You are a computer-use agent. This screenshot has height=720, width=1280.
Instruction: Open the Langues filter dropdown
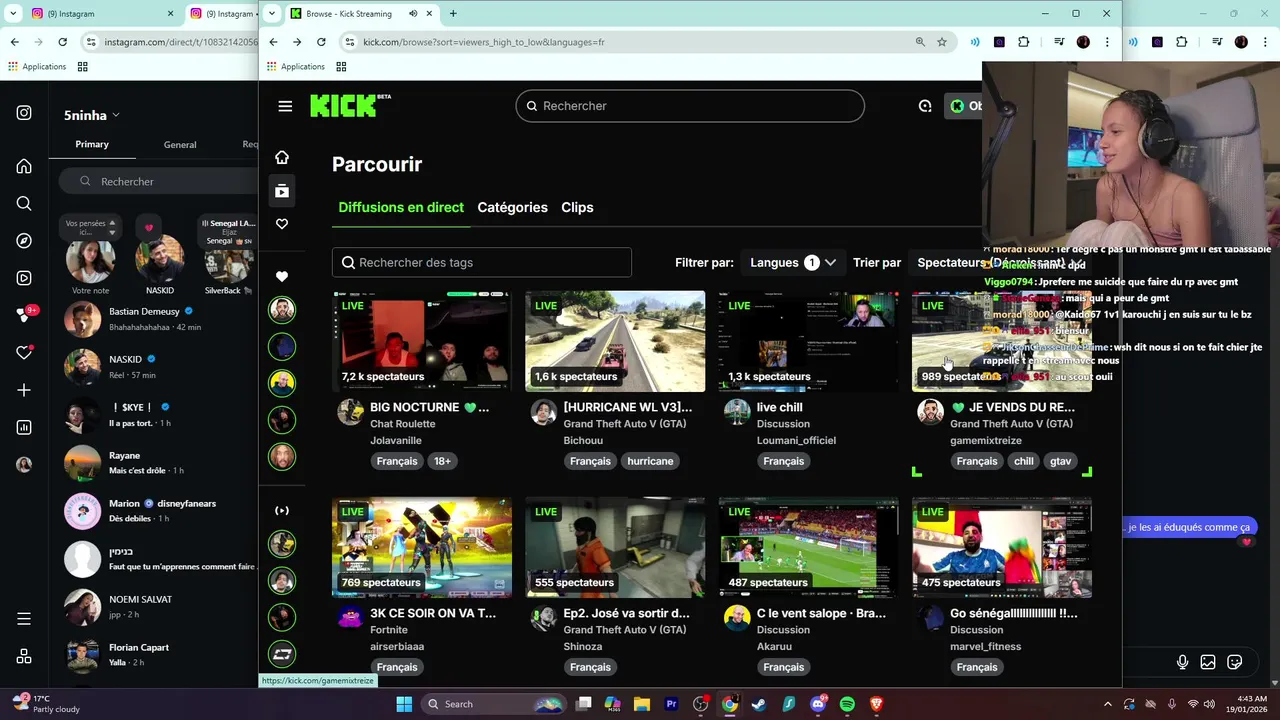click(793, 263)
